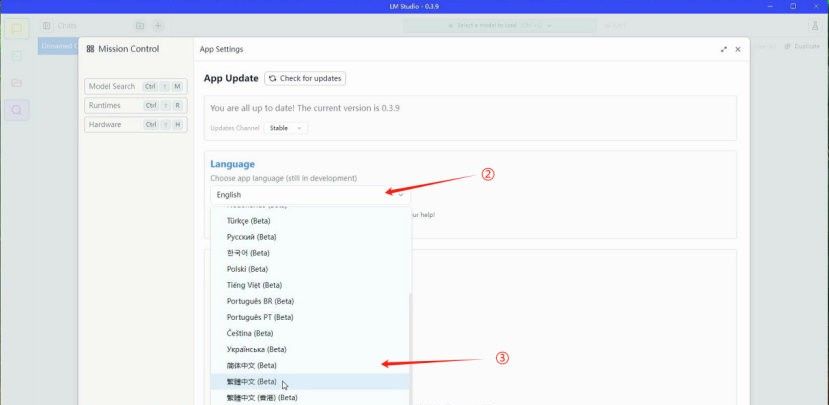Create a new chat folder

140,26
